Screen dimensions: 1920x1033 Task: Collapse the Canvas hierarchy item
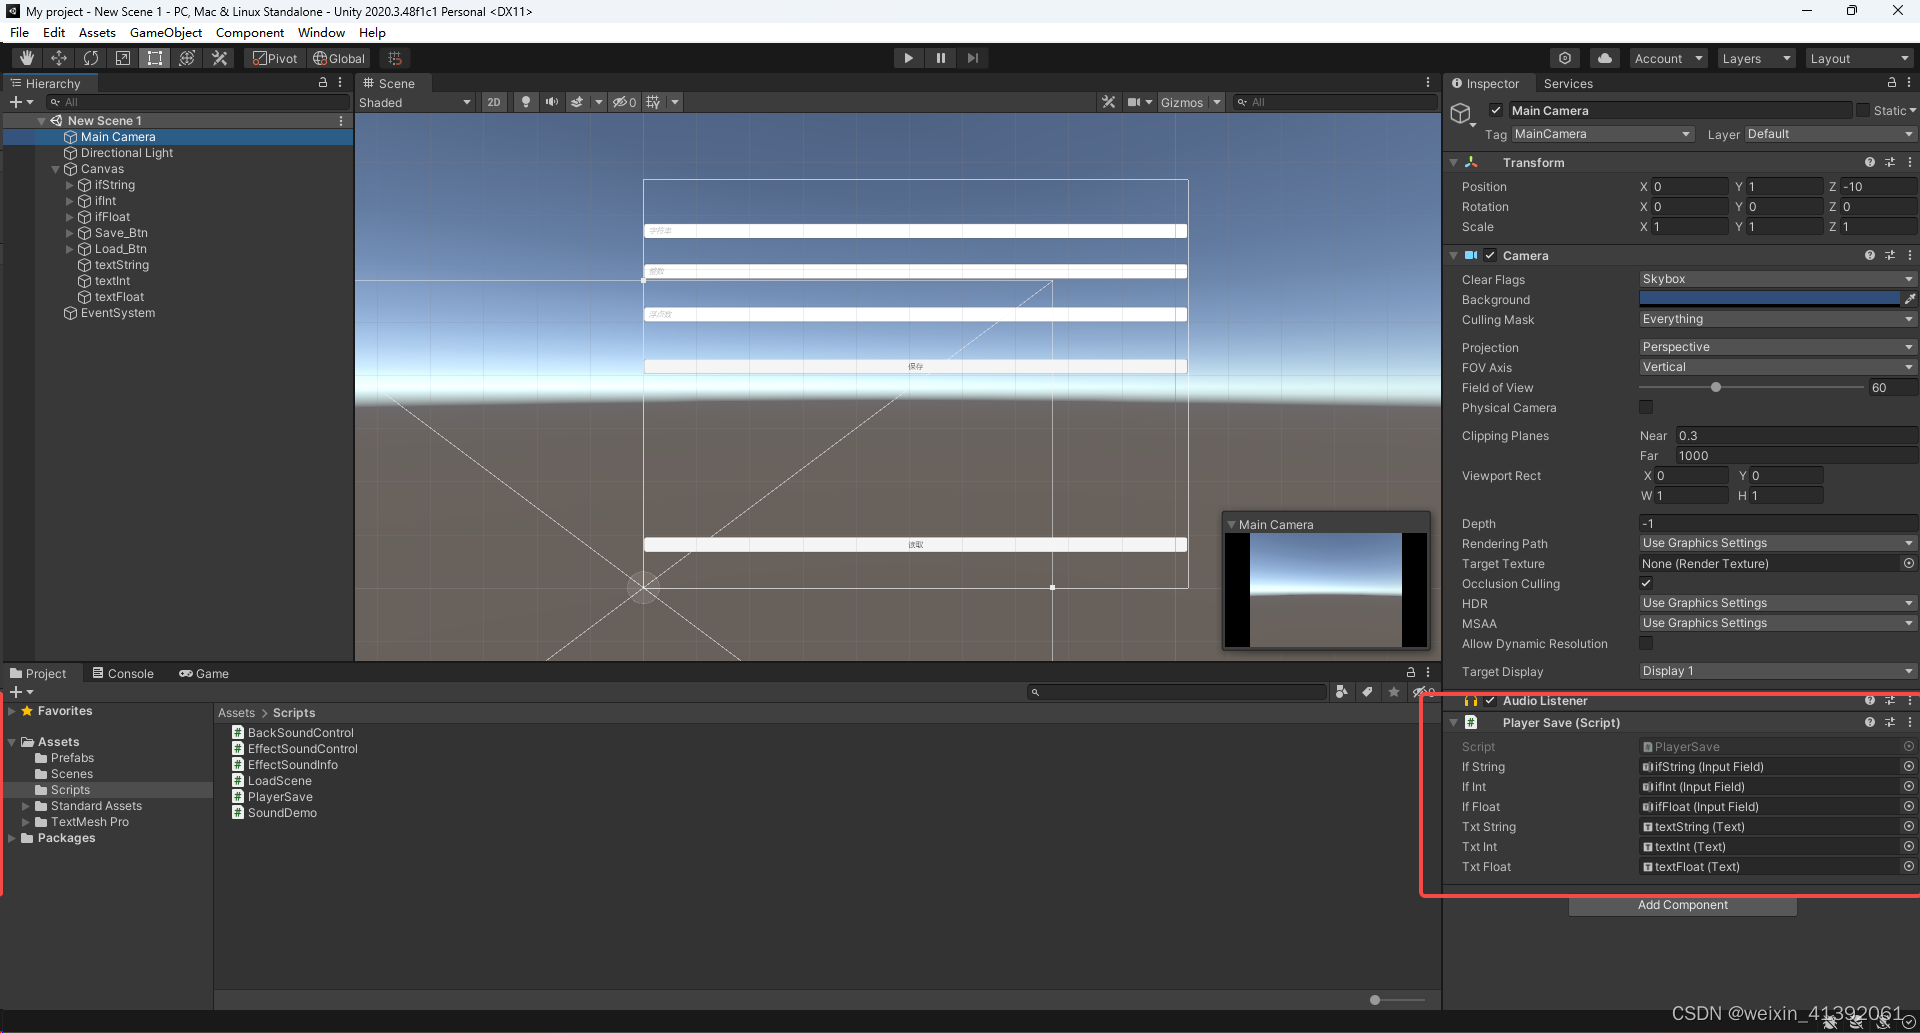(56, 169)
